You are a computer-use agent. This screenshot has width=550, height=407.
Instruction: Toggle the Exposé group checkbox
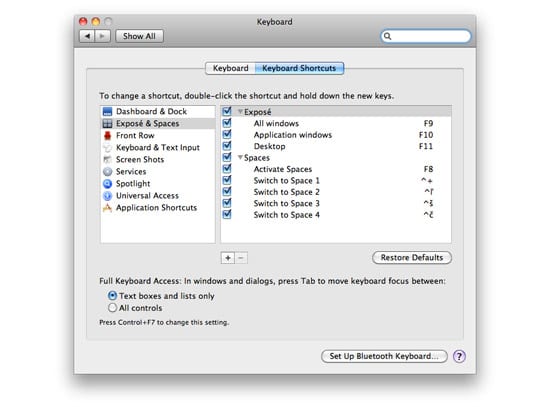[x=227, y=112]
